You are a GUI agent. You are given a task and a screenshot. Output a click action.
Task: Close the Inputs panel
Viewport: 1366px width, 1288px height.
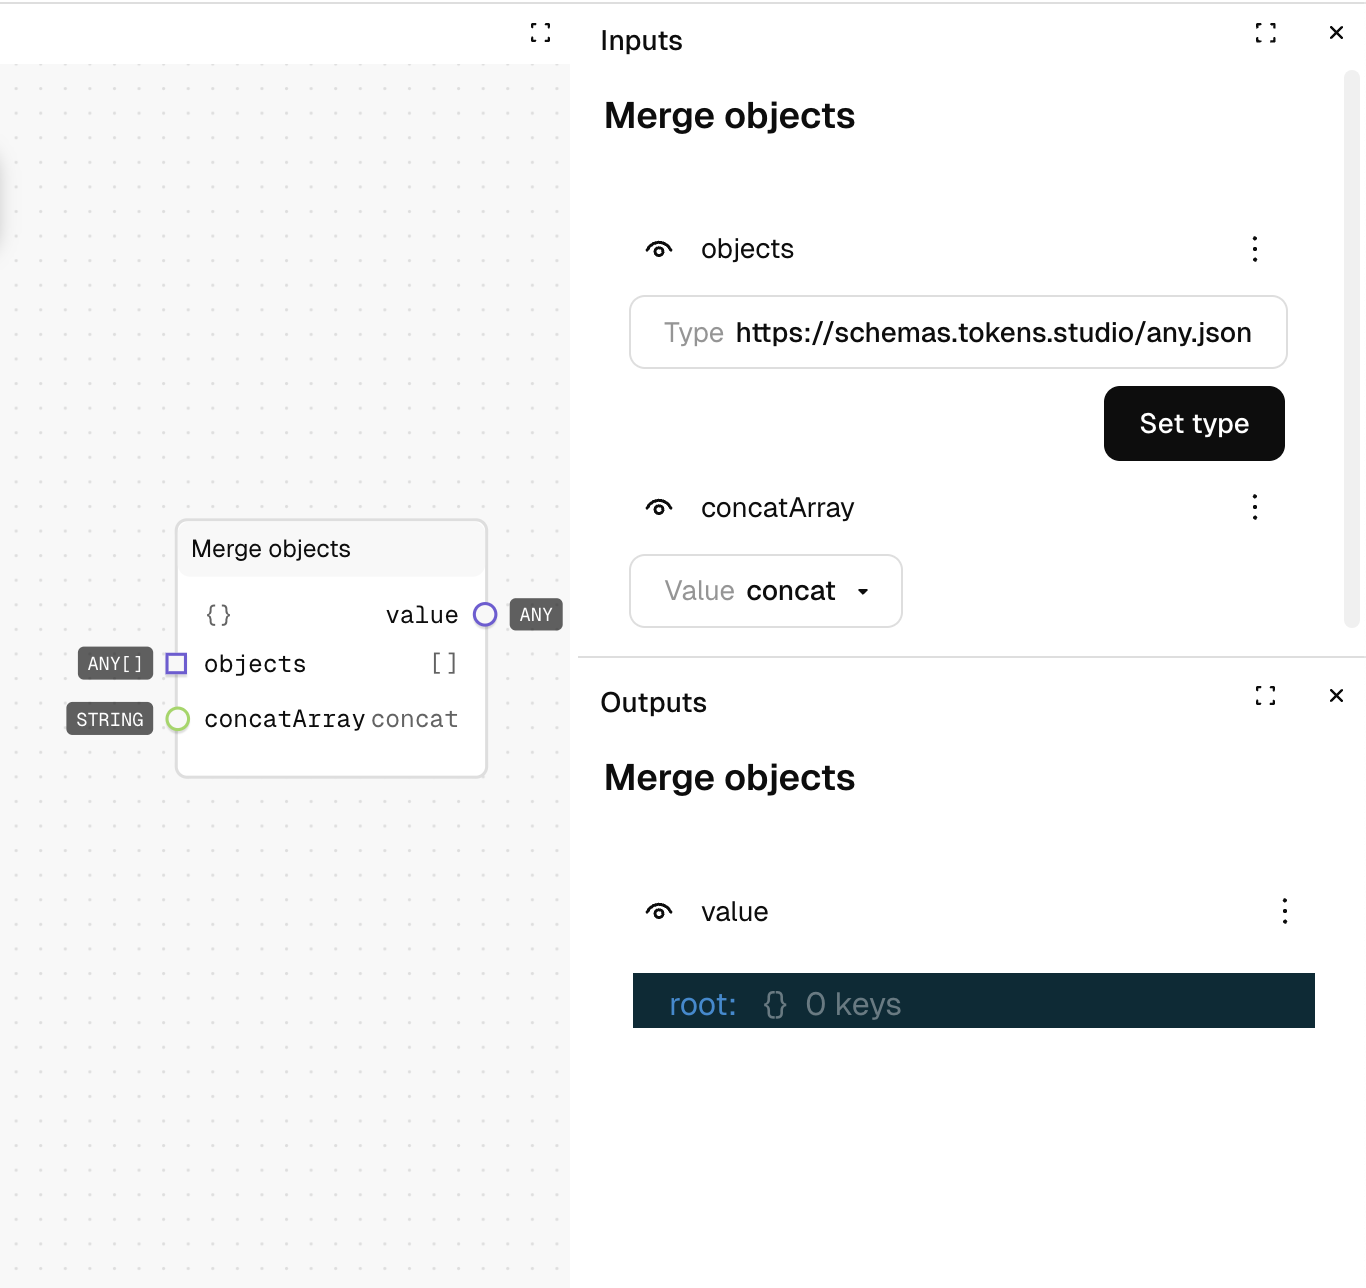pyautogui.click(x=1336, y=33)
